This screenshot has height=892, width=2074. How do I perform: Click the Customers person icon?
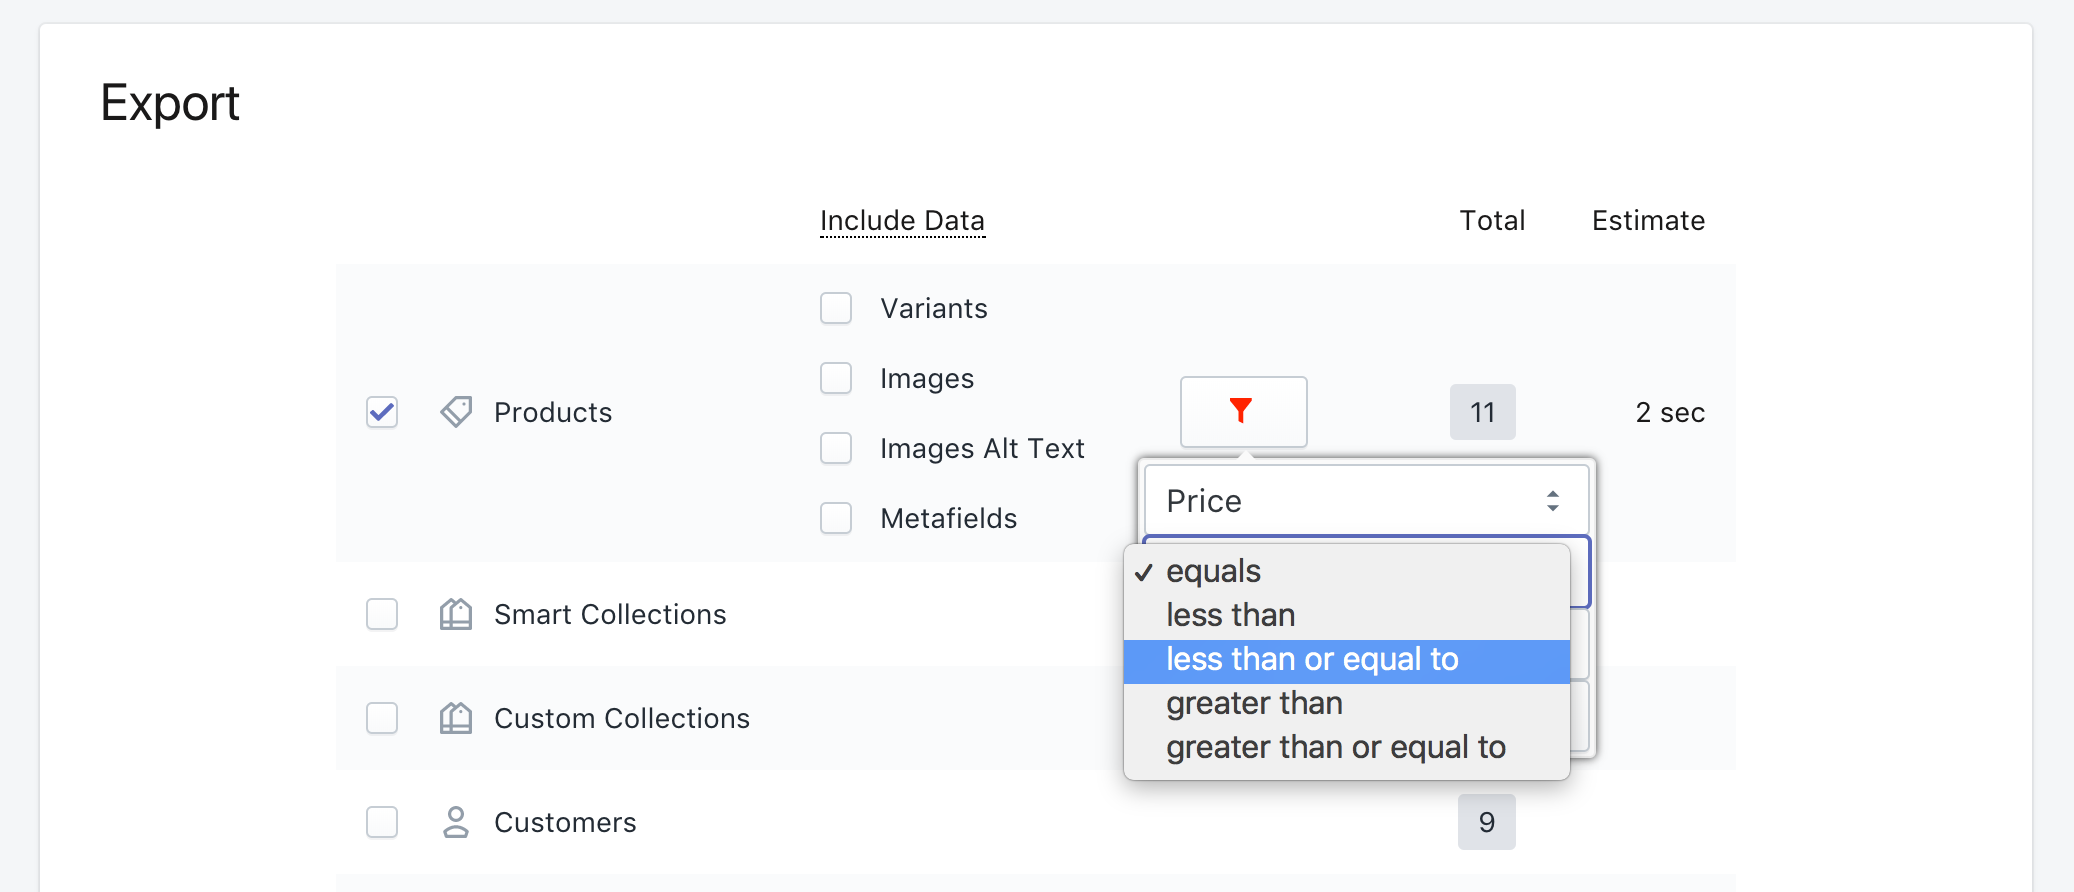tap(456, 822)
